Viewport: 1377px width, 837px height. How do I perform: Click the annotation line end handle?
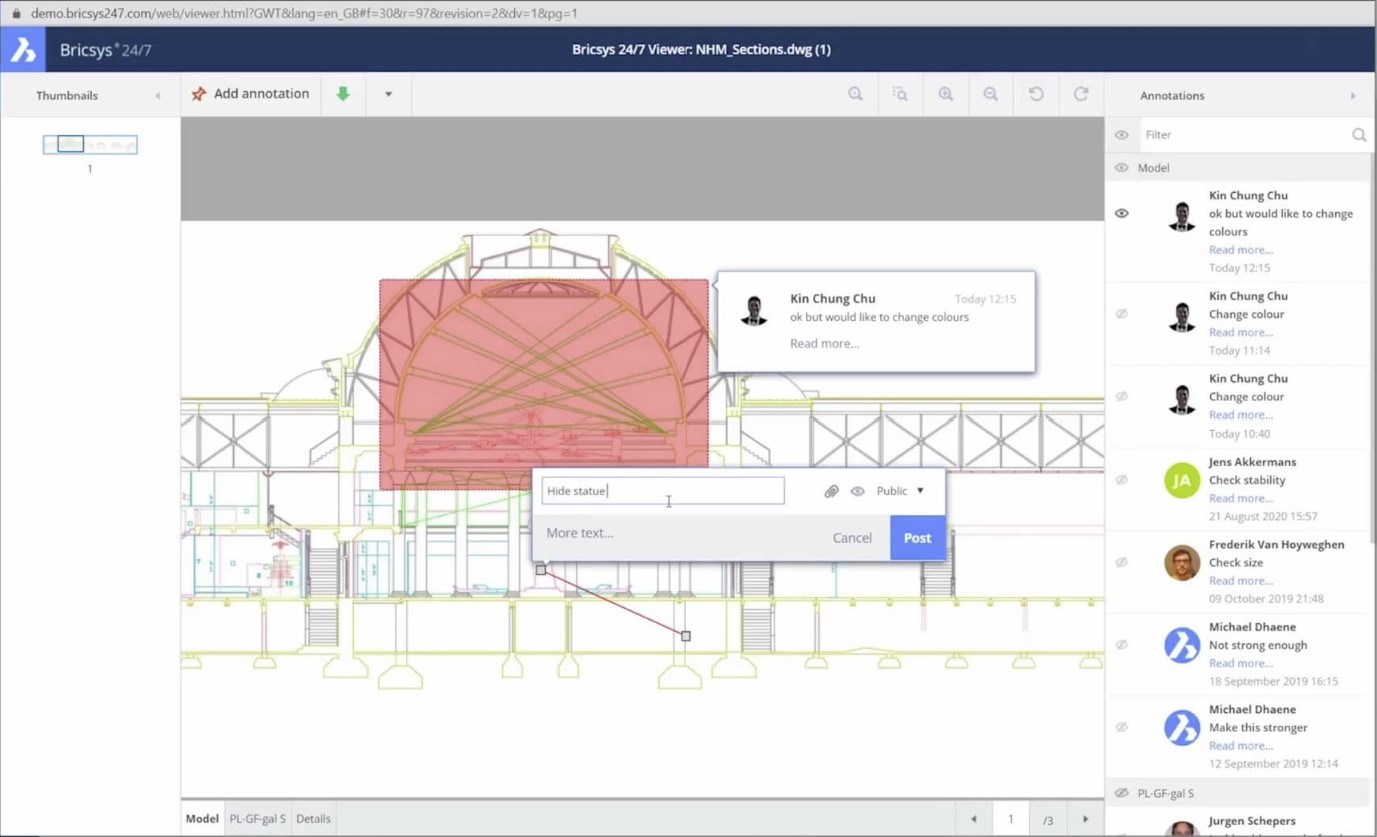(686, 636)
